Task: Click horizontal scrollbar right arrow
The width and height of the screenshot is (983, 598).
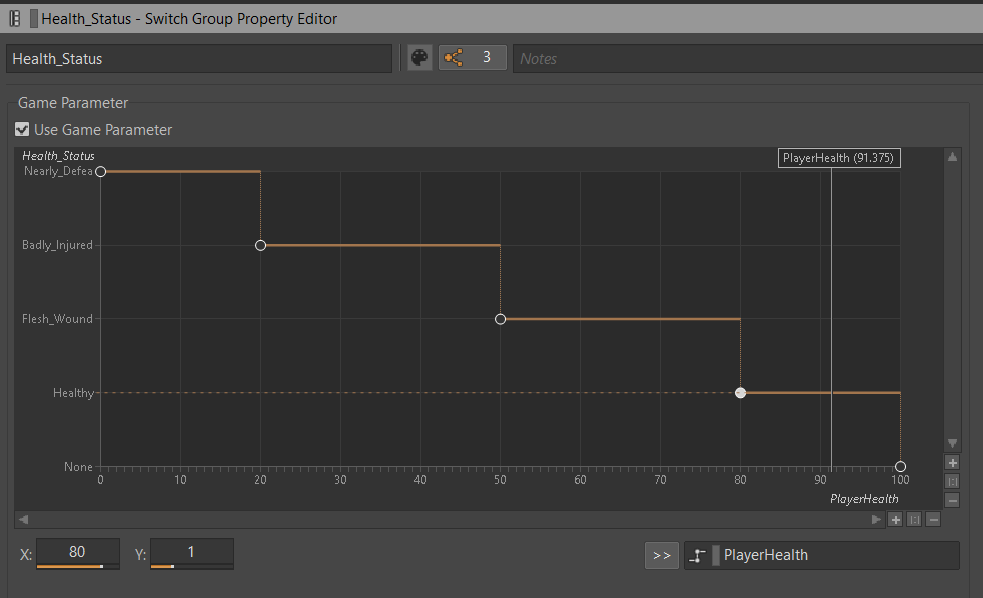Action: 876,519
